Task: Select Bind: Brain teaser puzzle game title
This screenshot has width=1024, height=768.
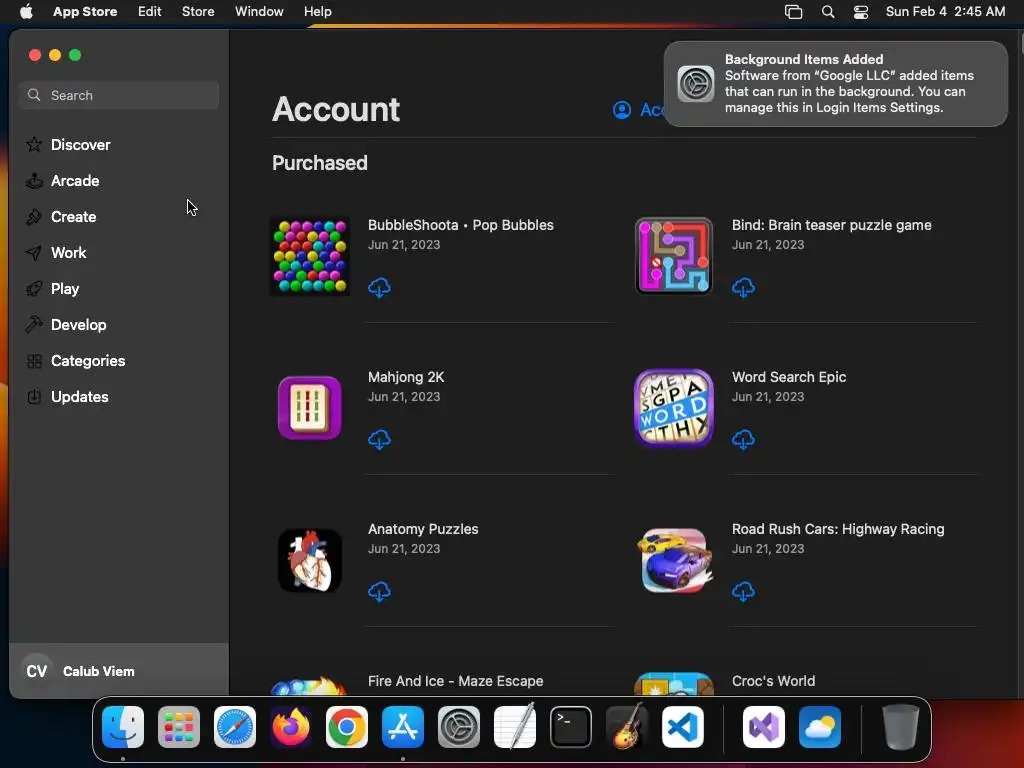Action: tap(831, 225)
